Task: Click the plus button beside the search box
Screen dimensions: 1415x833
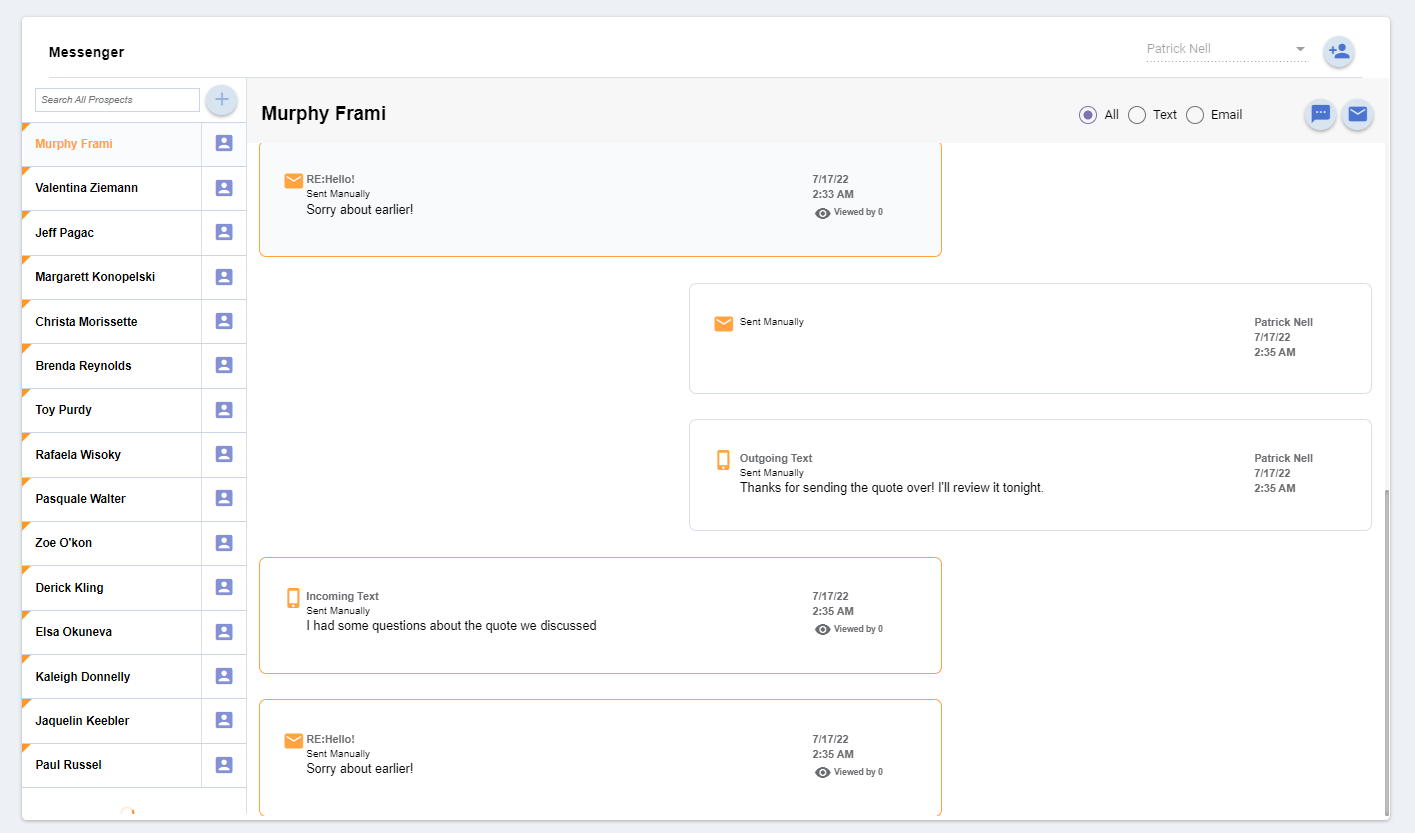Action: (221, 100)
